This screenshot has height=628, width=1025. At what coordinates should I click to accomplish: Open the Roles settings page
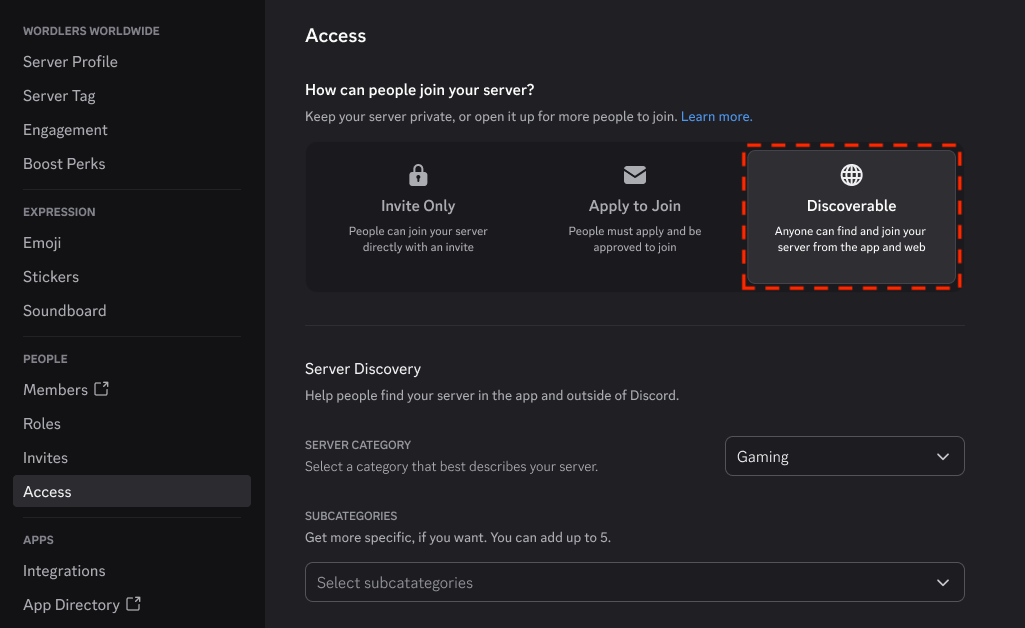coord(42,423)
